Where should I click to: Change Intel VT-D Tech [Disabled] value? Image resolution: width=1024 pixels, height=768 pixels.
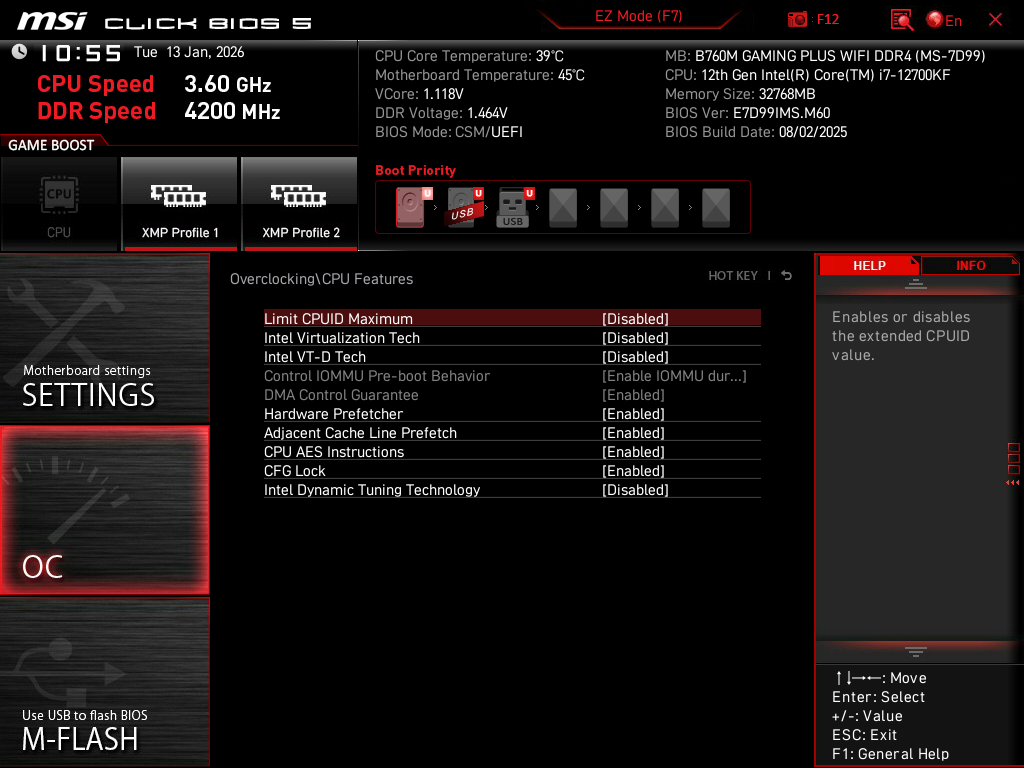pyautogui.click(x=635, y=357)
